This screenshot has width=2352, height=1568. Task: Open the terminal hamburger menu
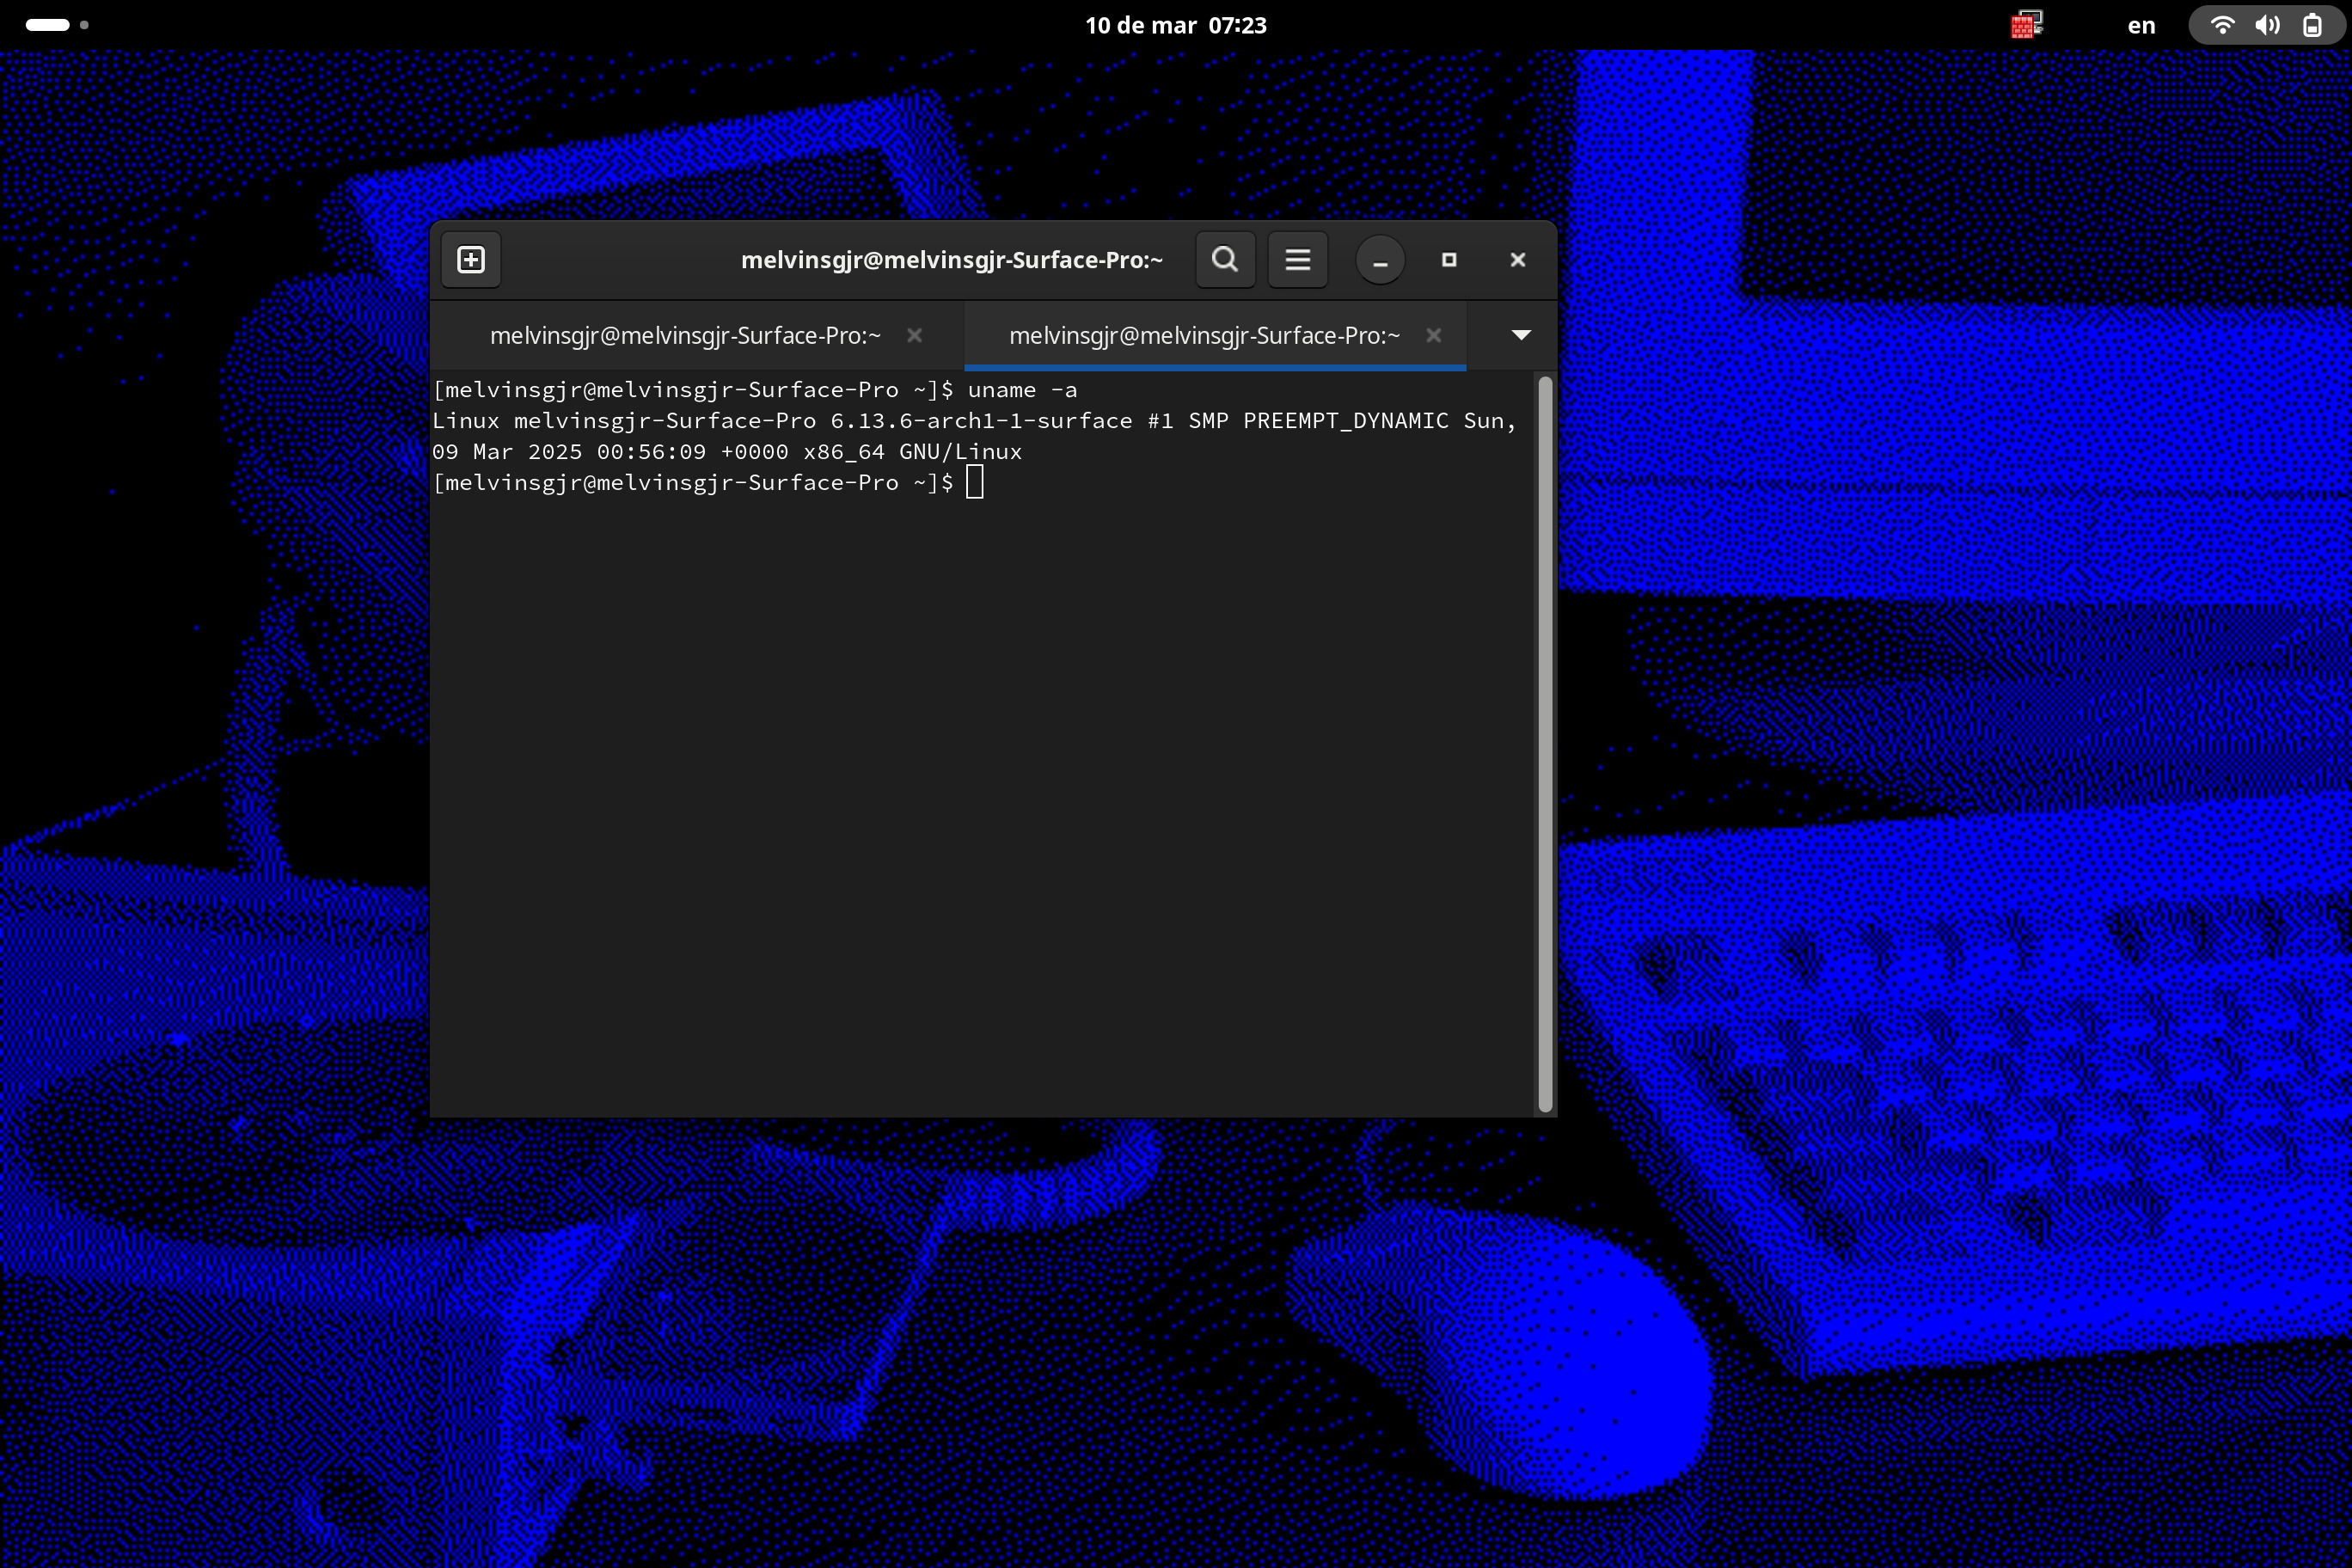click(x=1297, y=260)
